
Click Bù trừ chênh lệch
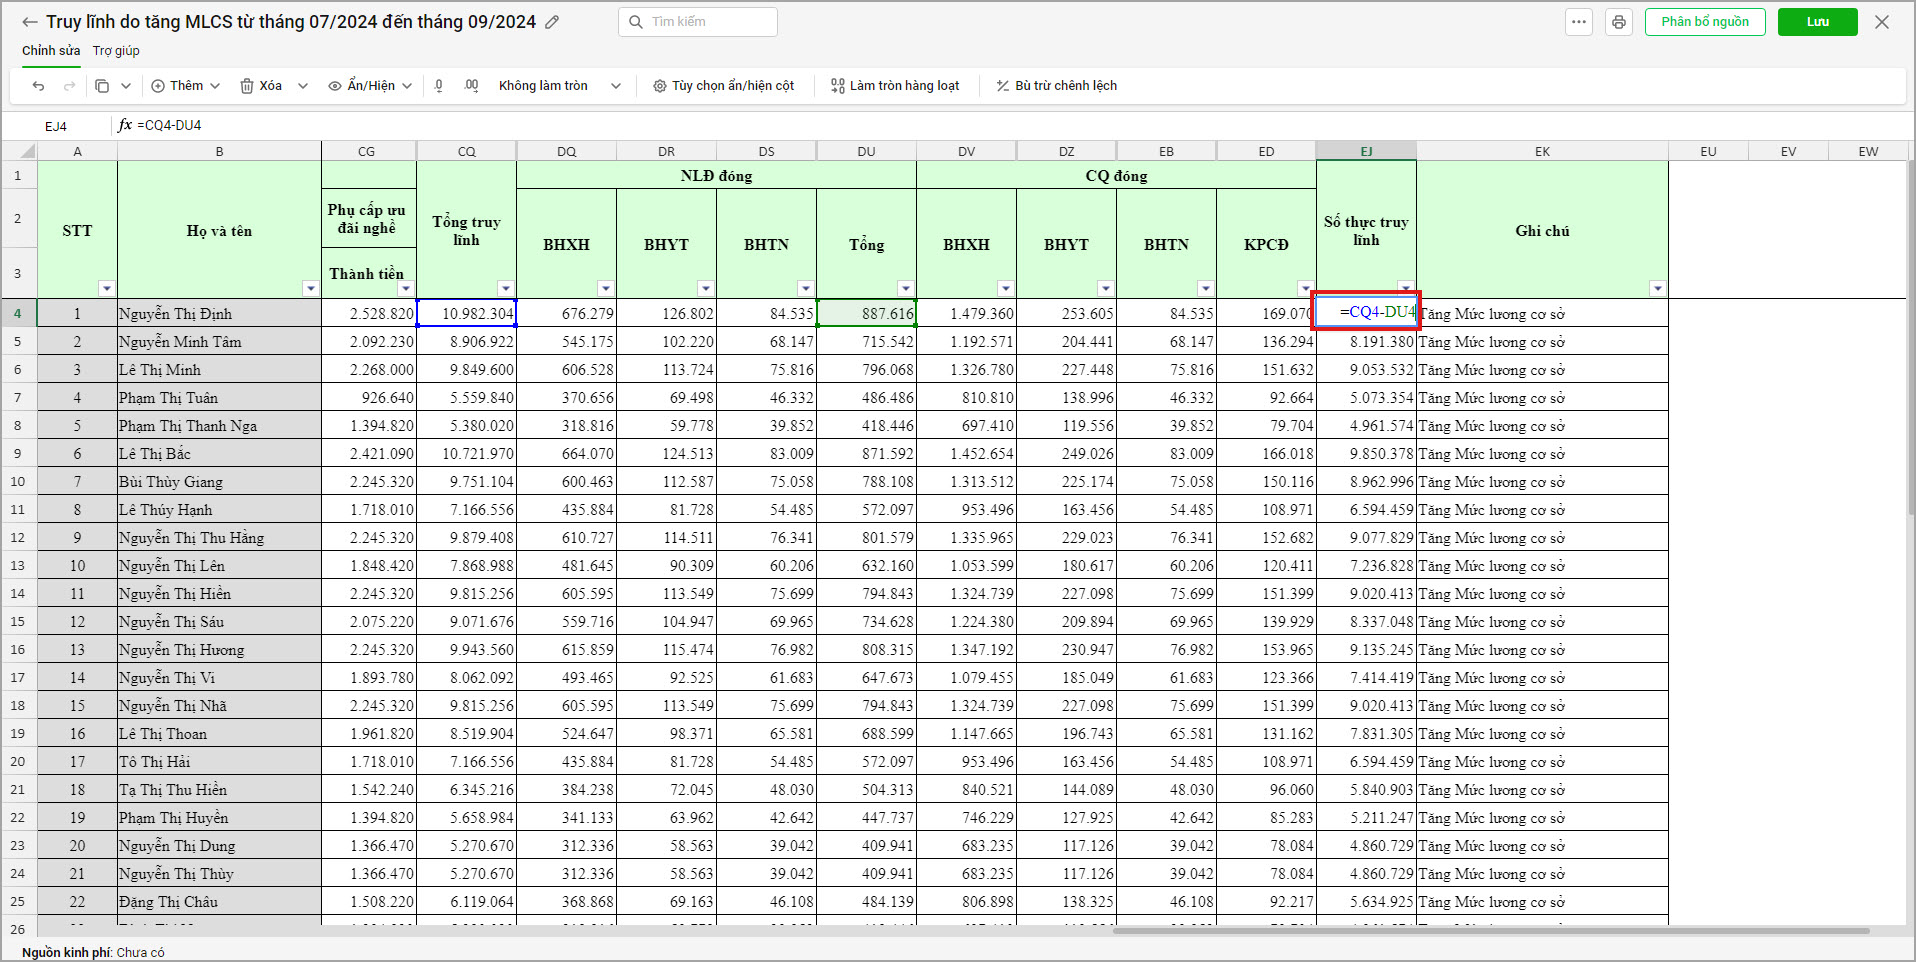coord(1057,86)
